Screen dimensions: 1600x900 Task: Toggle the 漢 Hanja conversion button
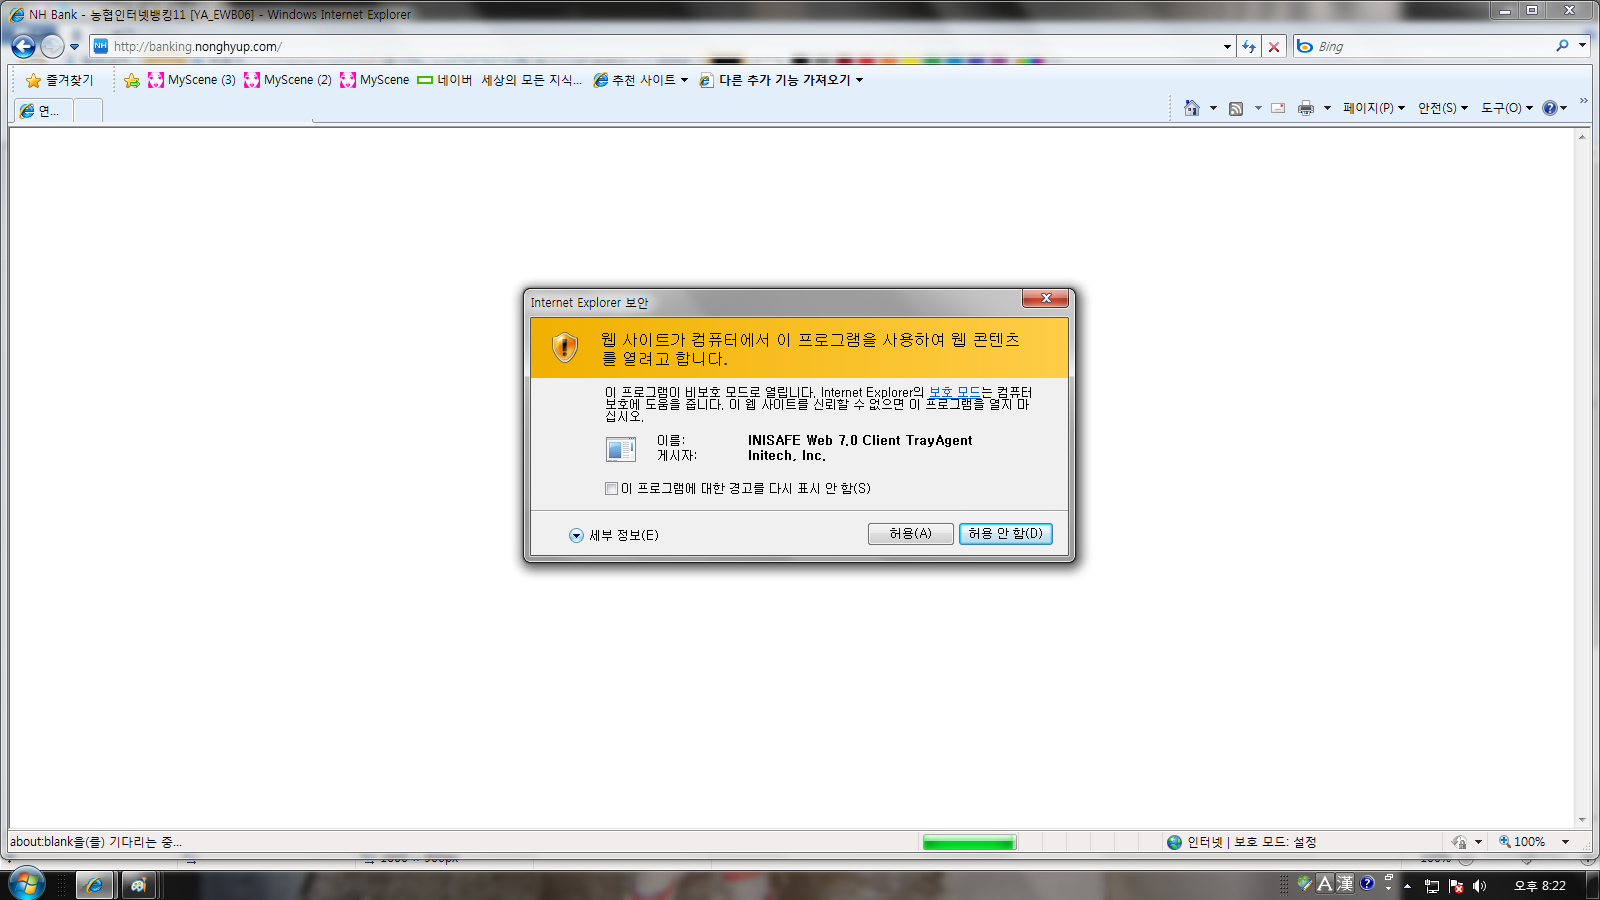pyautogui.click(x=1345, y=883)
